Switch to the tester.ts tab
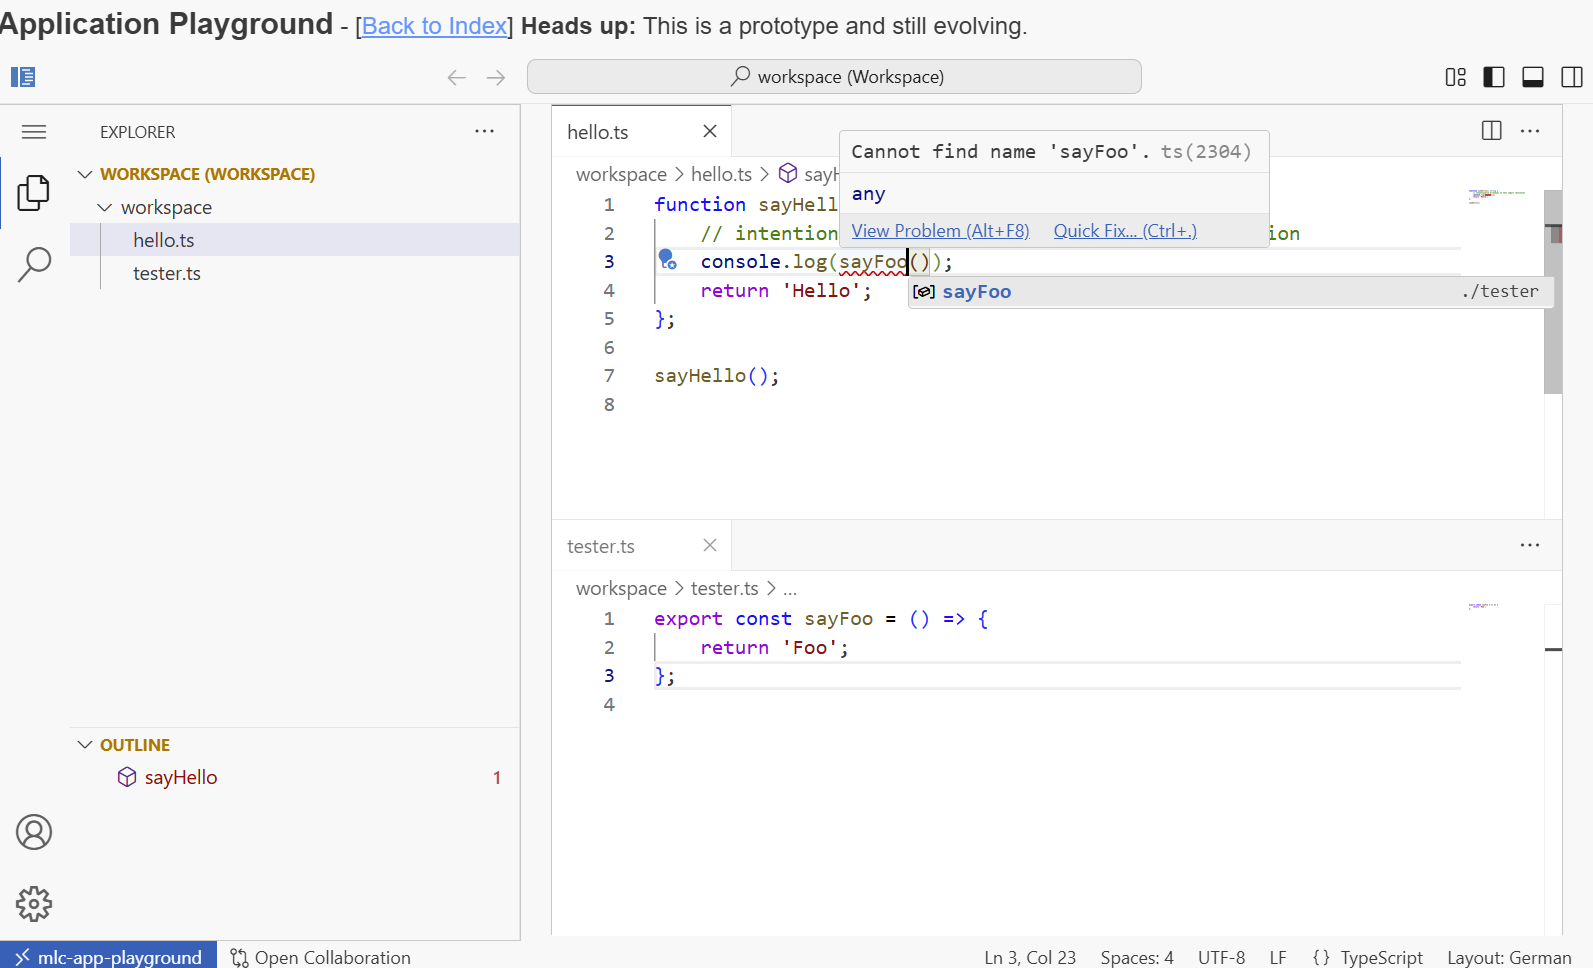This screenshot has width=1593, height=968. click(601, 546)
